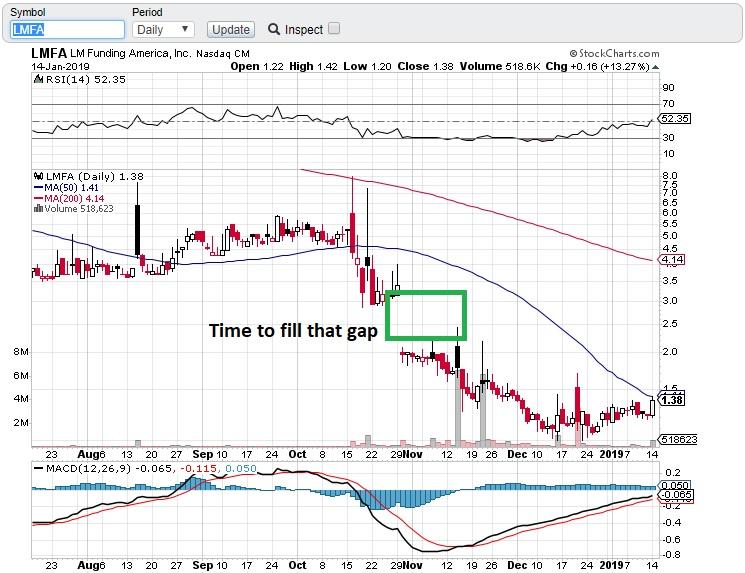Click the small triangle after Chg percentage
The width and height of the screenshot is (745, 573).
(x=656, y=67)
